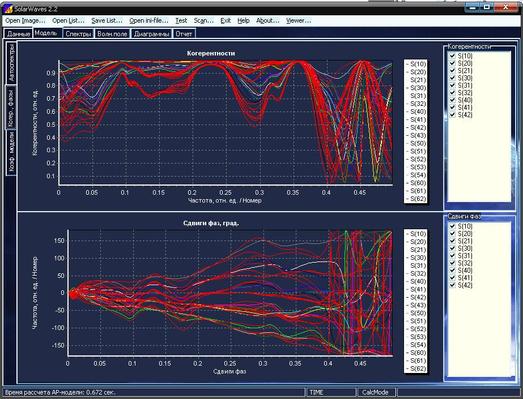Screen dimensions: 523x399
Task: Close the SolarWaves window
Action: [x=506, y=7]
